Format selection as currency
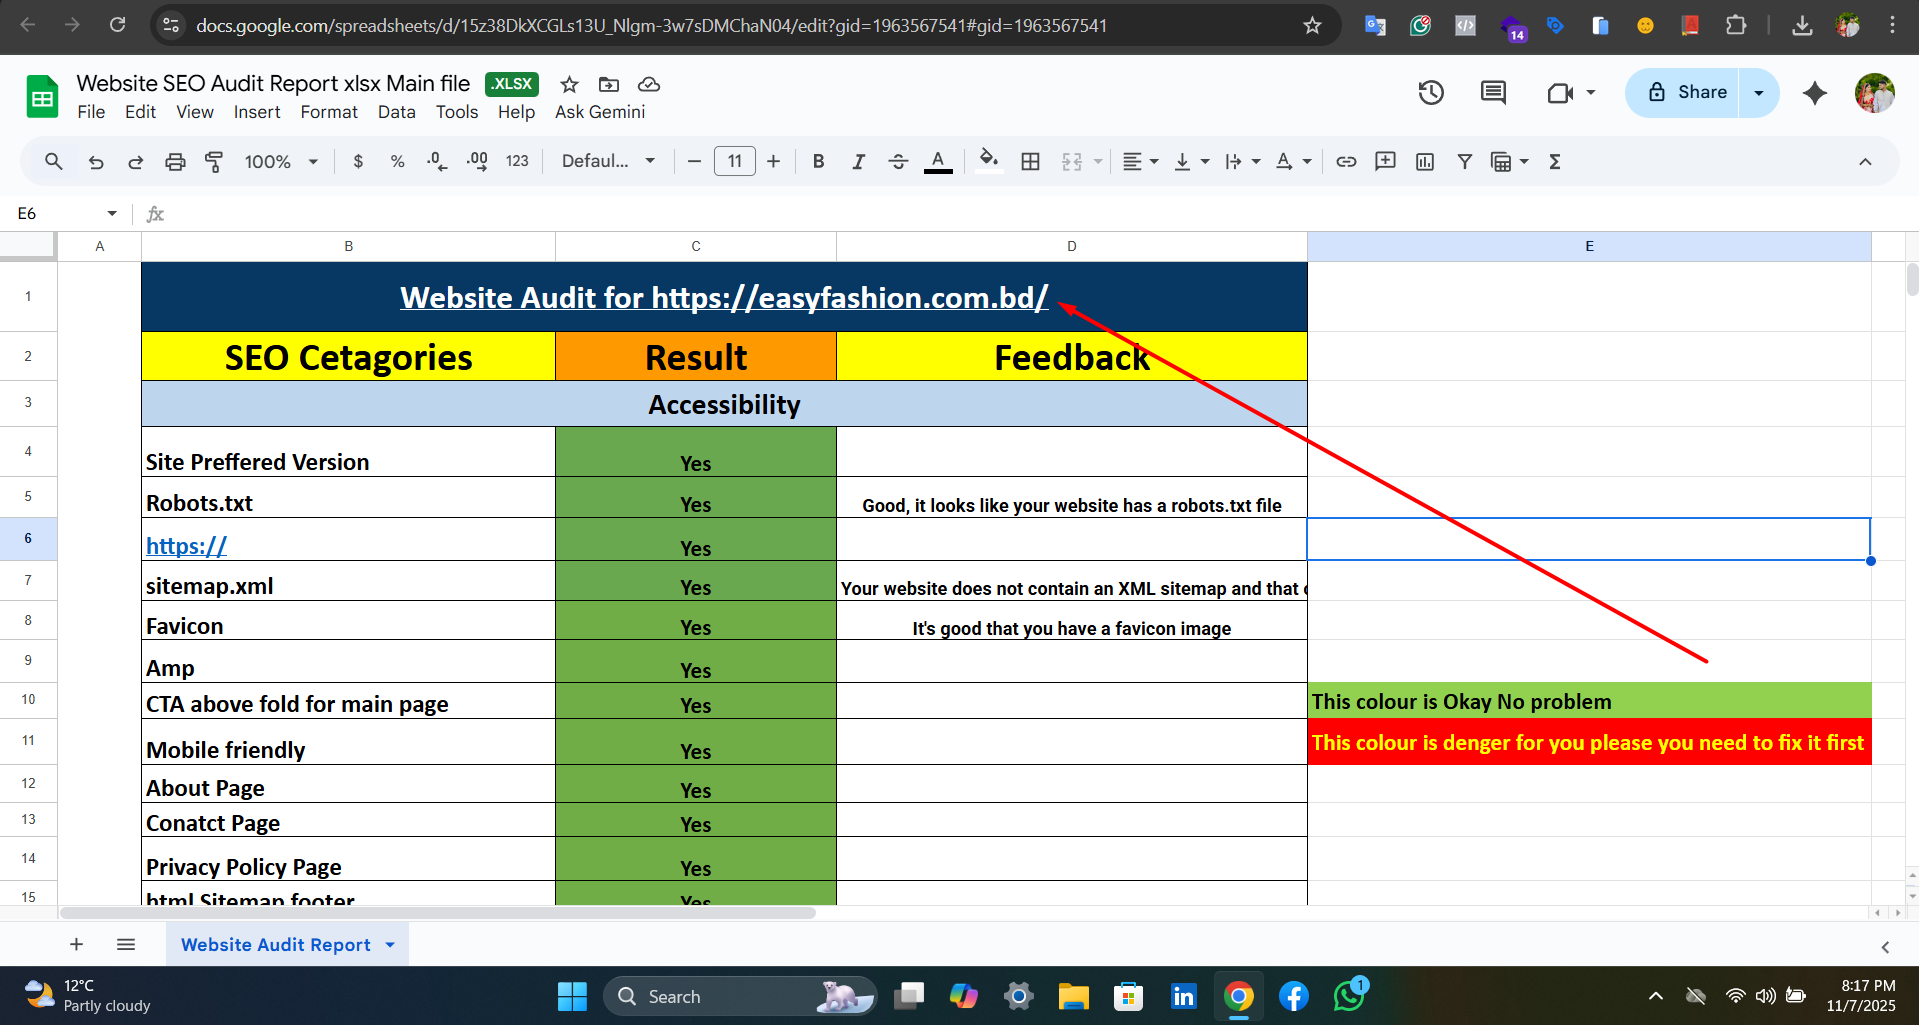Image resolution: width=1919 pixels, height=1025 pixels. tap(358, 161)
